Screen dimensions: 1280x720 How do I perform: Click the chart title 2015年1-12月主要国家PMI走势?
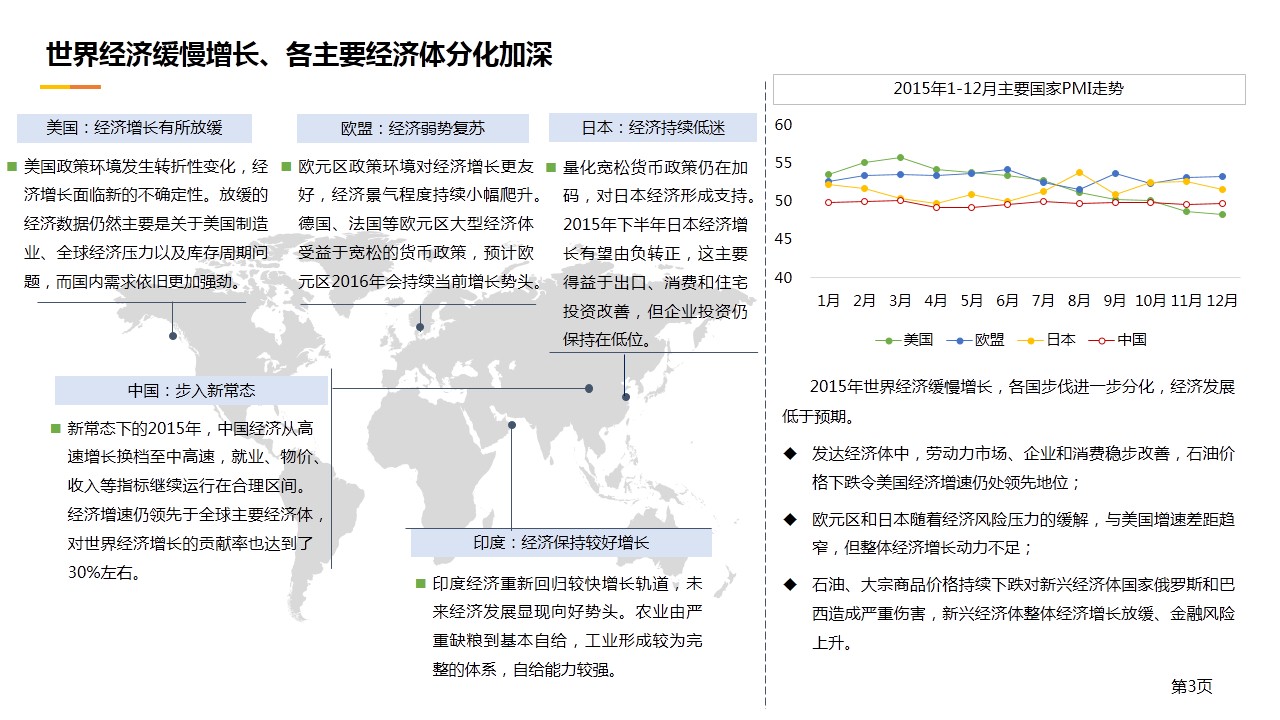pyautogui.click(x=1009, y=89)
